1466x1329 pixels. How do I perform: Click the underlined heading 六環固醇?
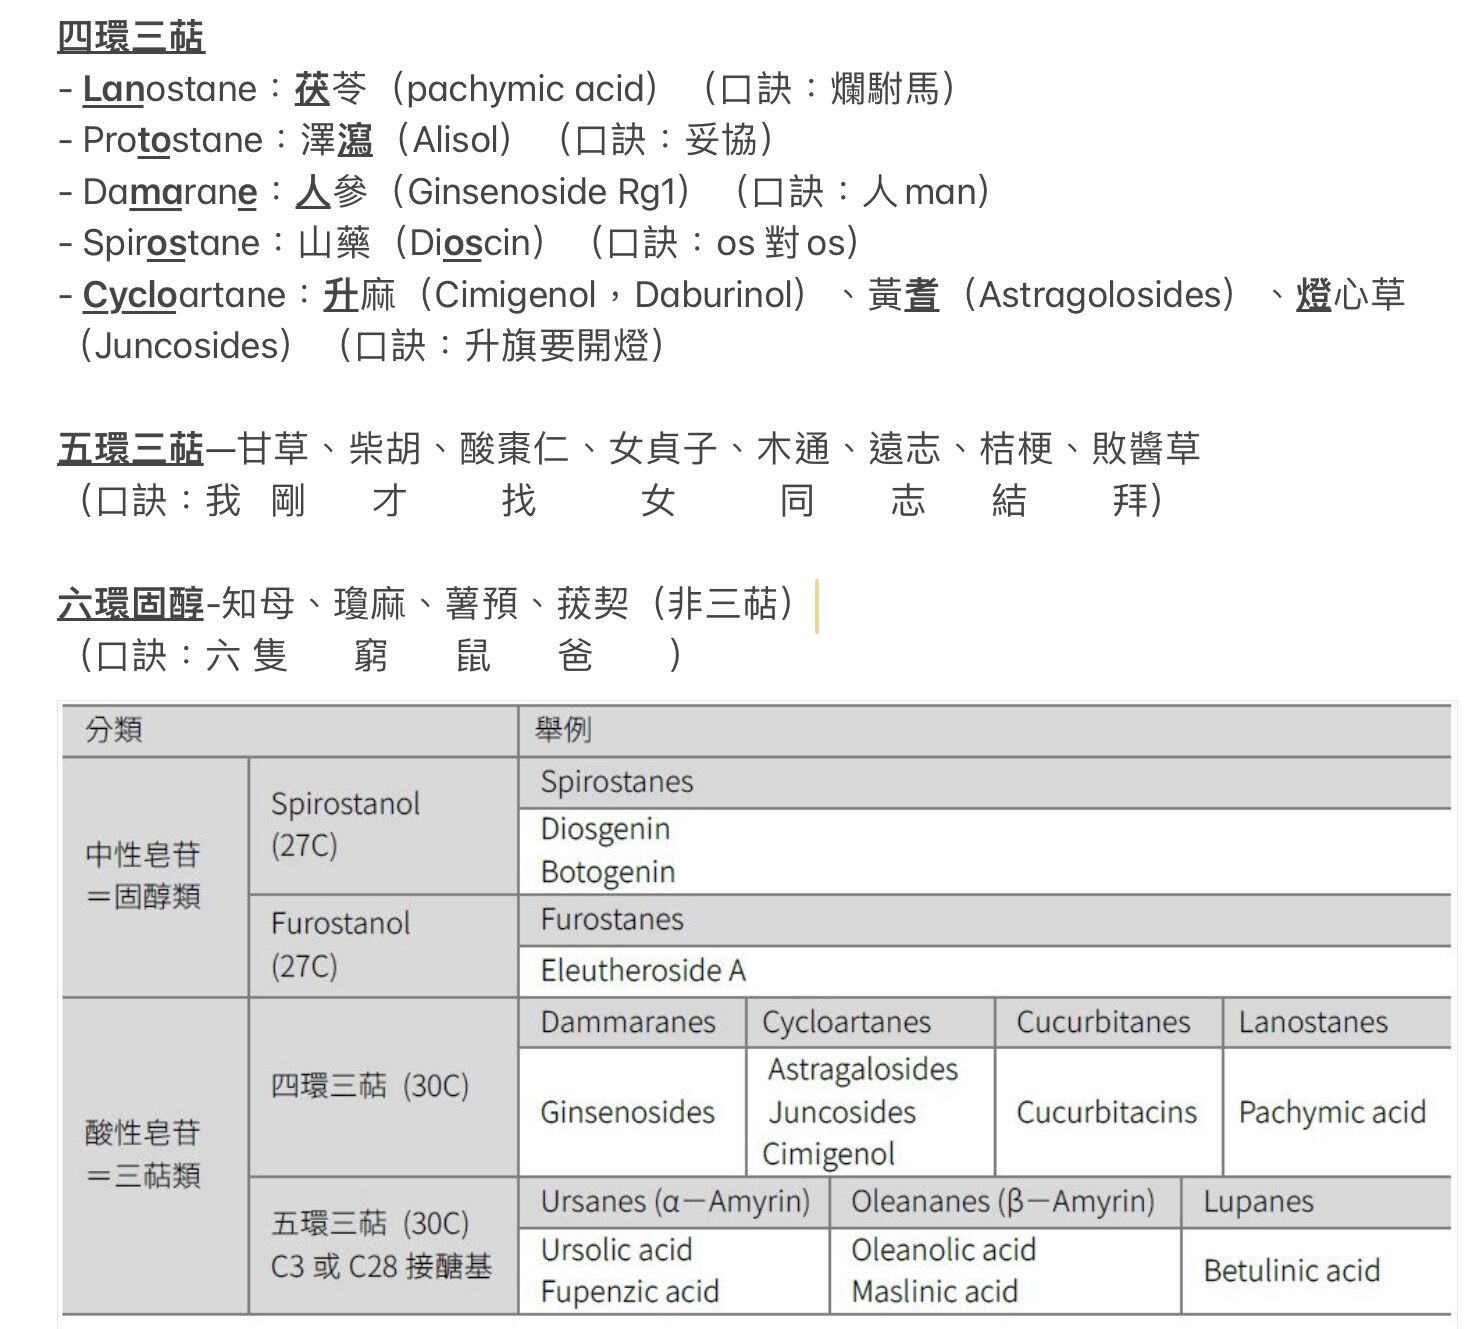tap(131, 604)
